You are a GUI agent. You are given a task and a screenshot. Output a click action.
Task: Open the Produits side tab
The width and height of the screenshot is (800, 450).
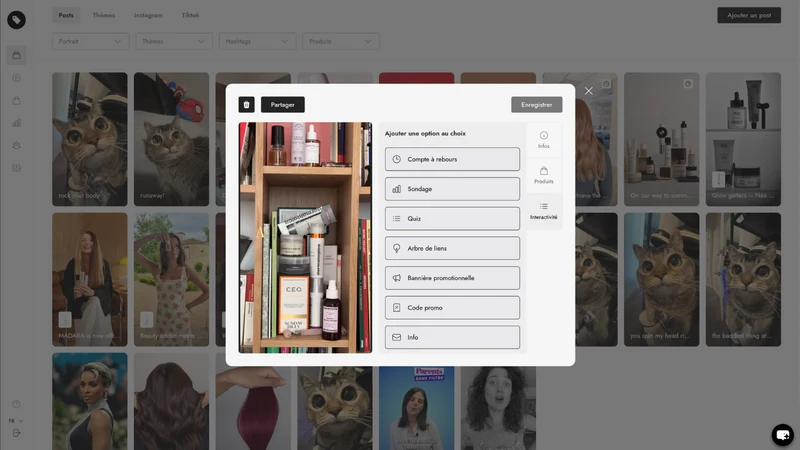(544, 175)
